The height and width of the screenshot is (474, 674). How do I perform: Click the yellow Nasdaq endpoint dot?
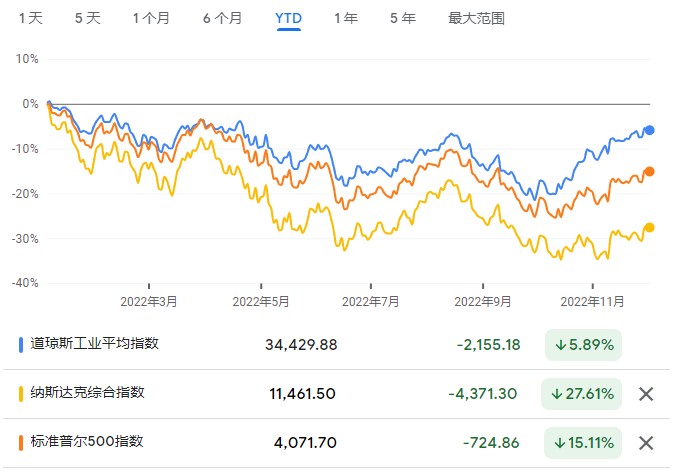pos(649,227)
